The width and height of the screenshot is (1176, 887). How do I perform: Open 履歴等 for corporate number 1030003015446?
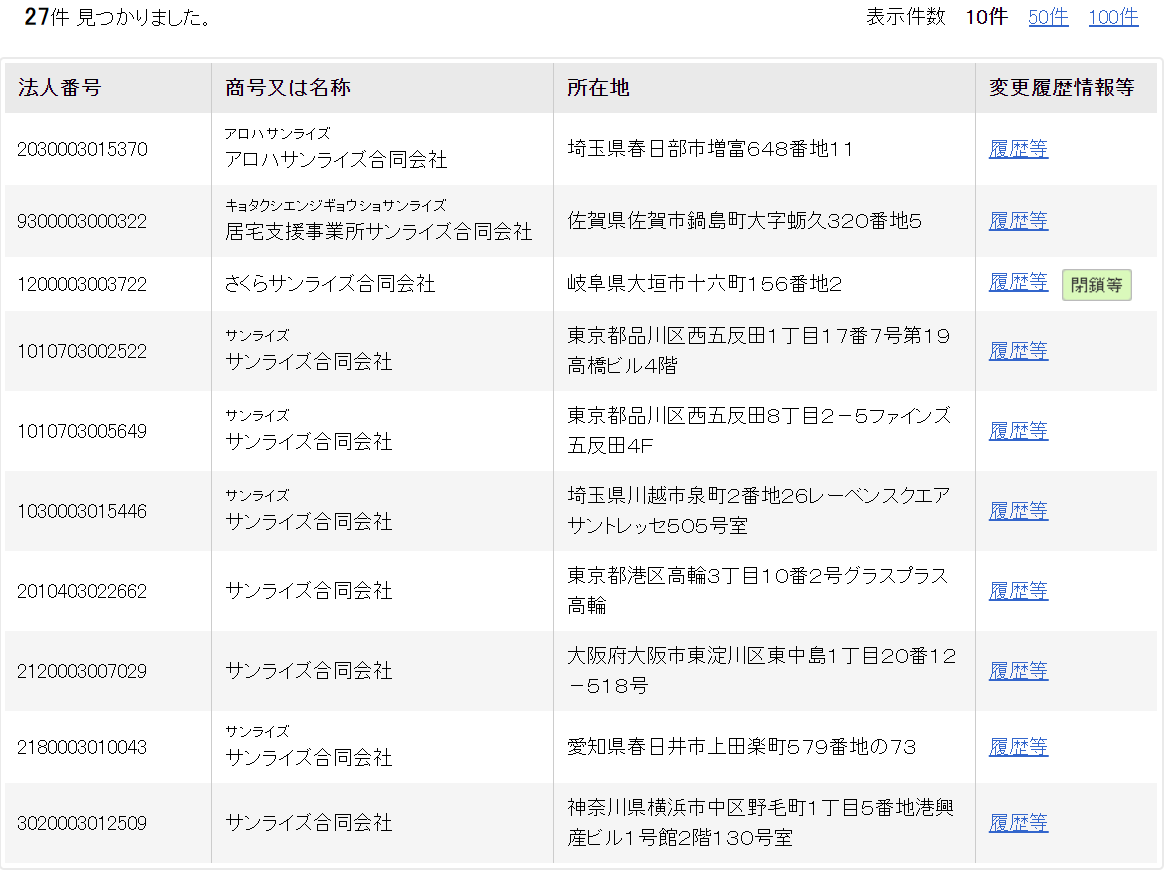pos(1018,511)
